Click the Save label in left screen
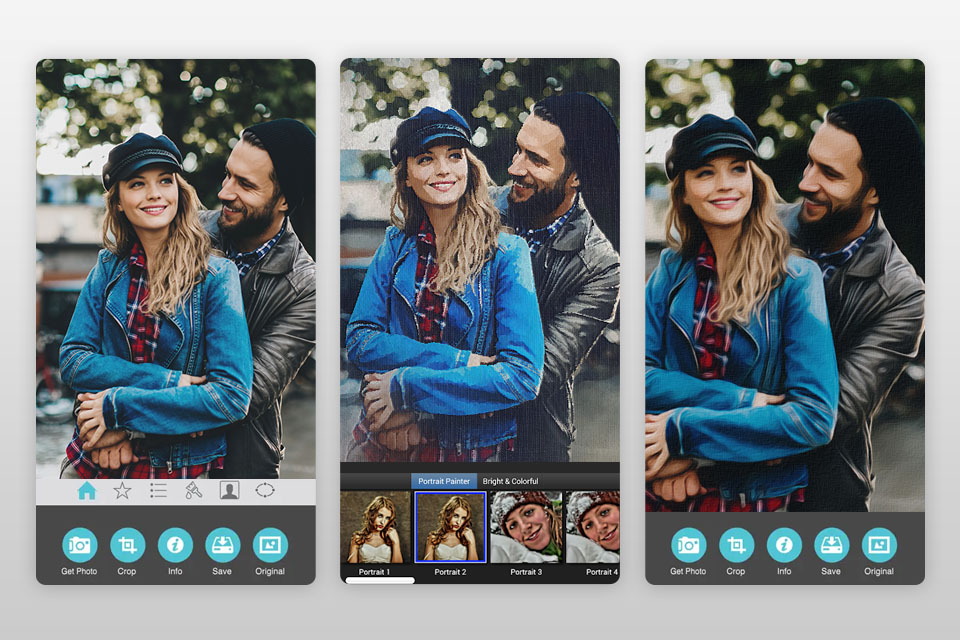This screenshot has width=960, height=640. coord(222,571)
